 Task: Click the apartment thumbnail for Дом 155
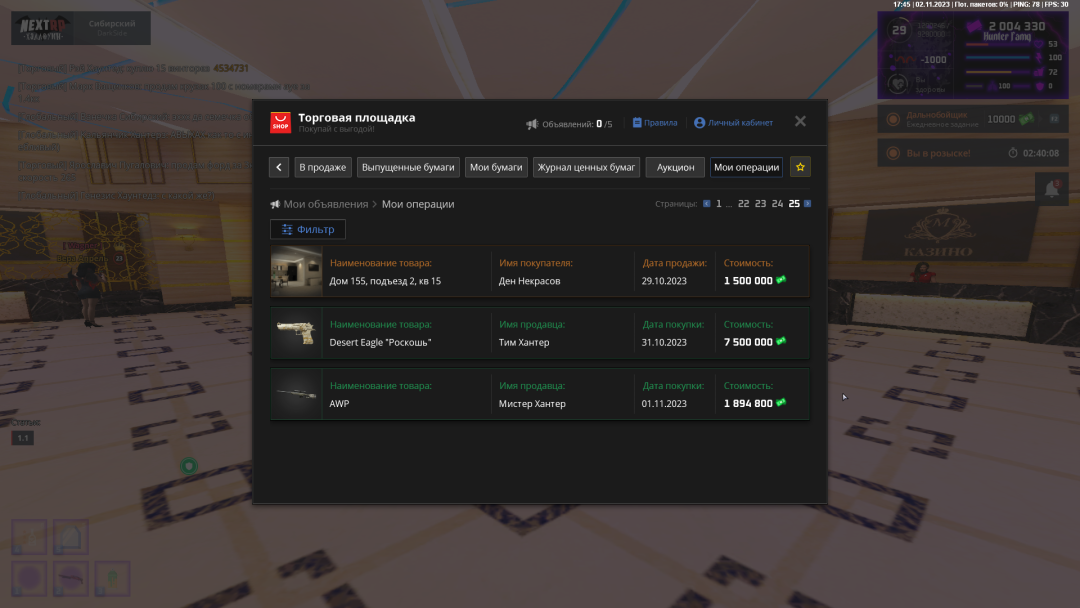296,271
